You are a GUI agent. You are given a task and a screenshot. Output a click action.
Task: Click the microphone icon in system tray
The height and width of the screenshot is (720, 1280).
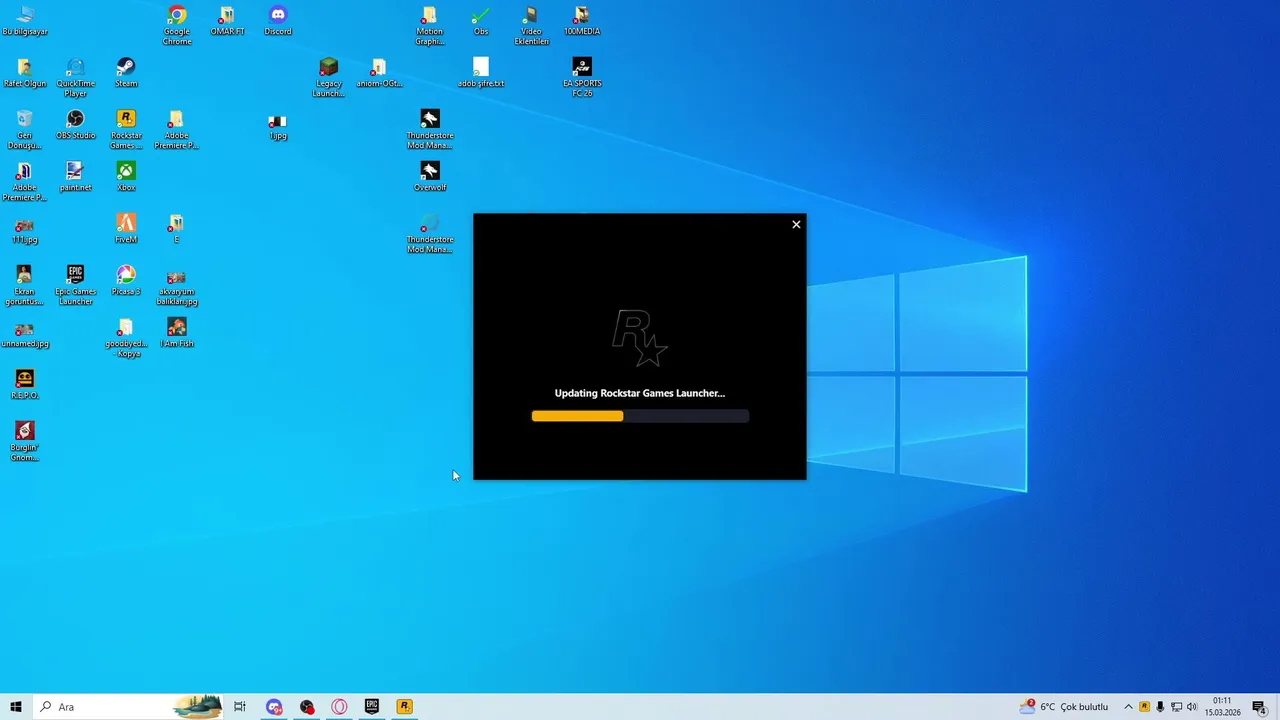pos(1160,707)
